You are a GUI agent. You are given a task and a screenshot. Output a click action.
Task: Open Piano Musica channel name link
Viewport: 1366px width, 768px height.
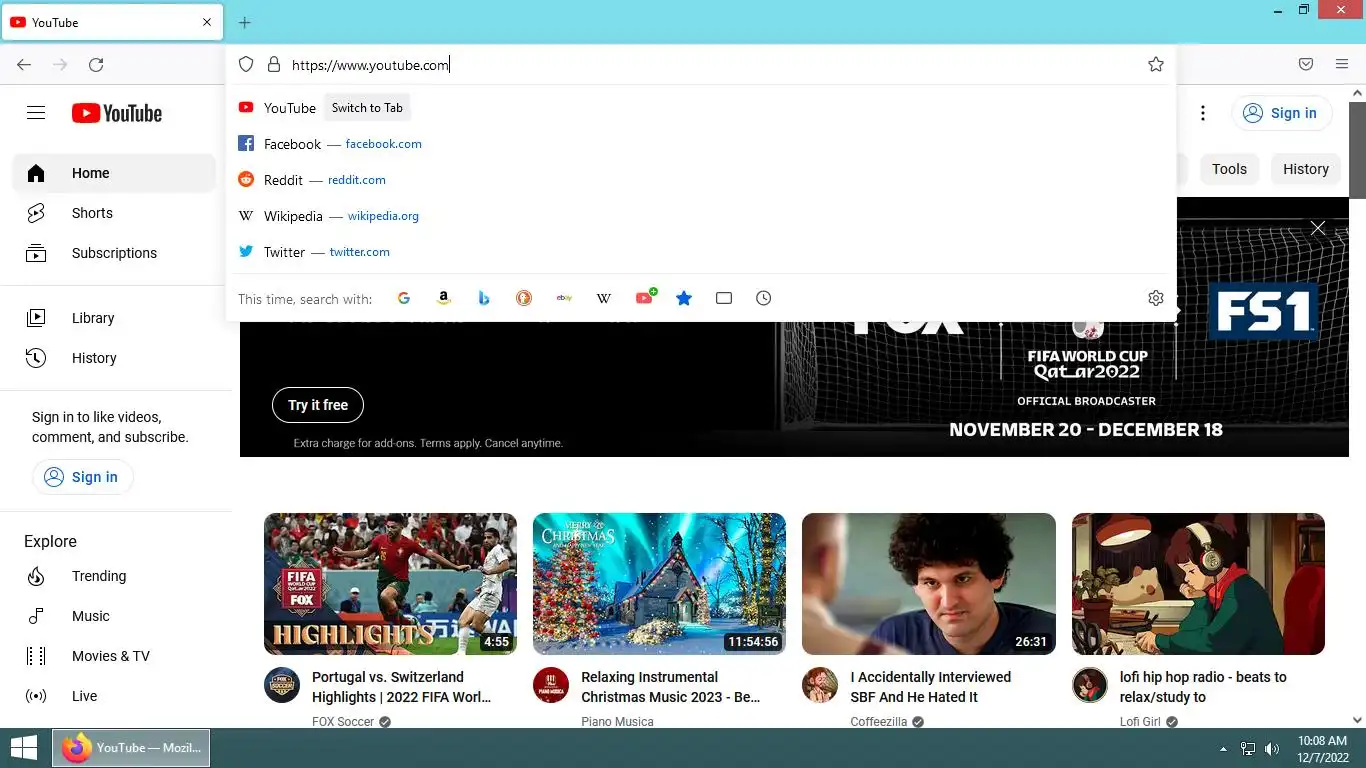(x=617, y=721)
